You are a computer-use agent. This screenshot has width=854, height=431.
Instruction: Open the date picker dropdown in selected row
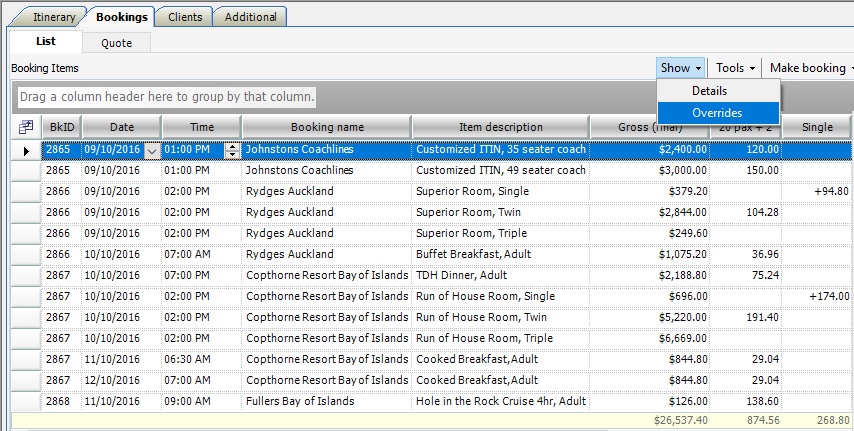[152, 150]
